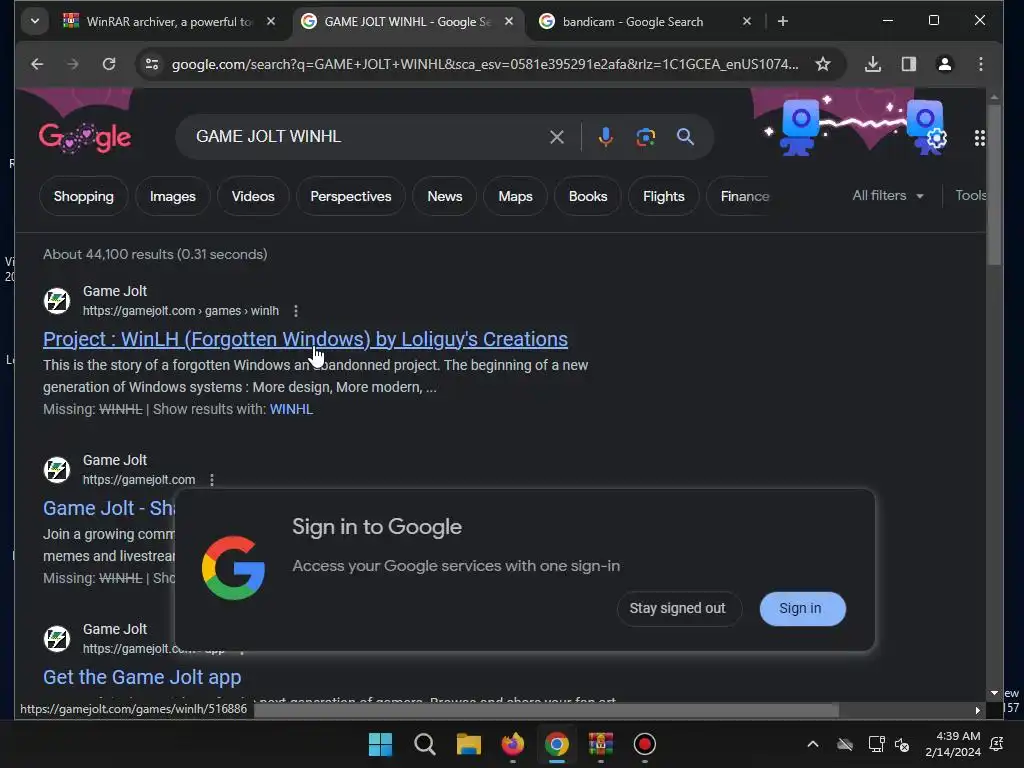Image resolution: width=1024 pixels, height=768 pixels.
Task: Click the network display tray icon
Action: (876, 744)
